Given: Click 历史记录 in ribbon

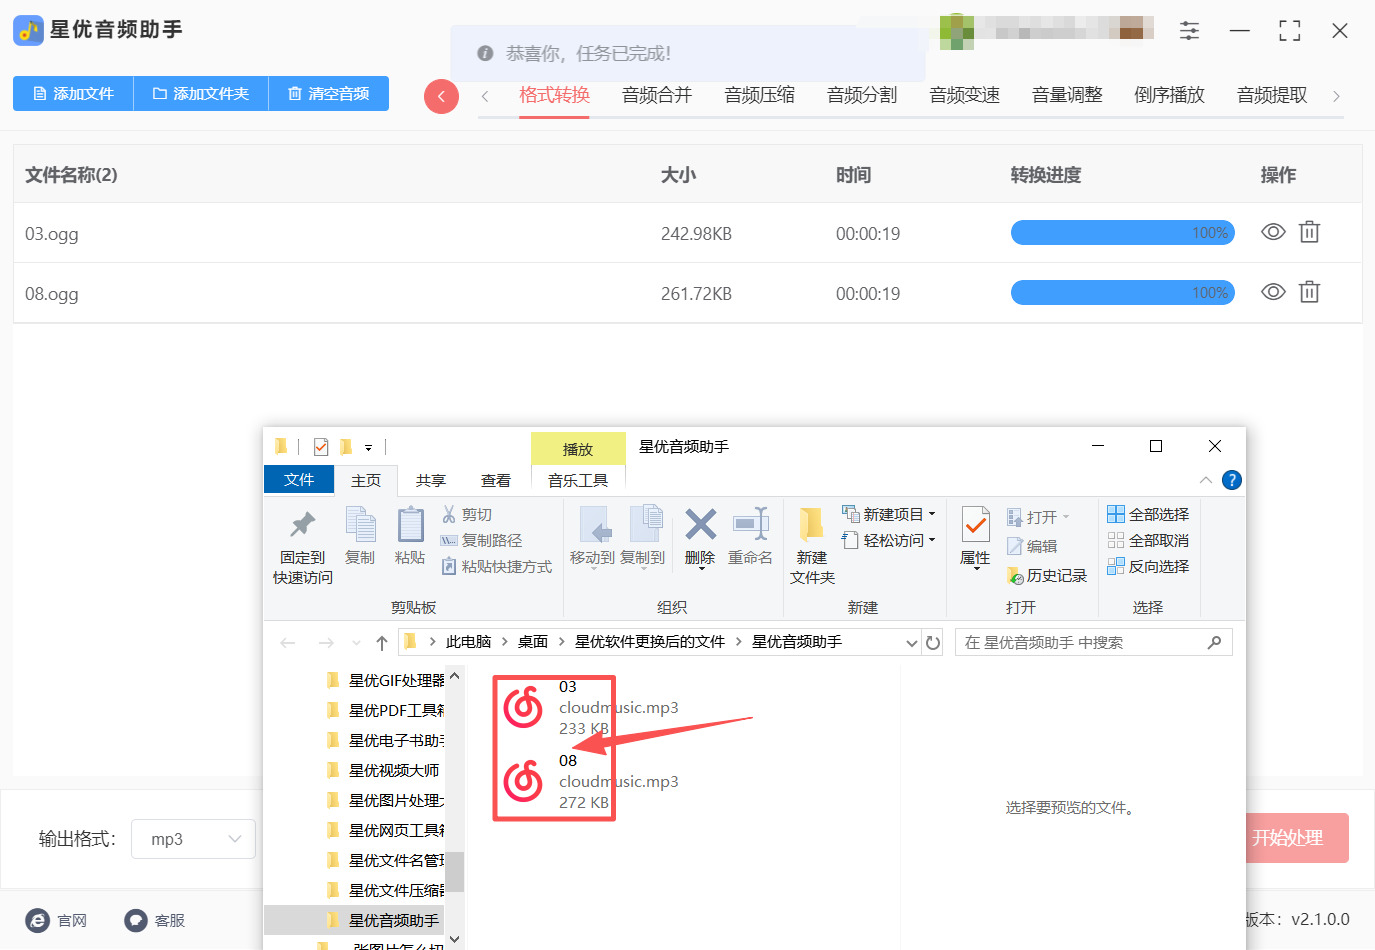Looking at the screenshot, I should [x=1047, y=576].
